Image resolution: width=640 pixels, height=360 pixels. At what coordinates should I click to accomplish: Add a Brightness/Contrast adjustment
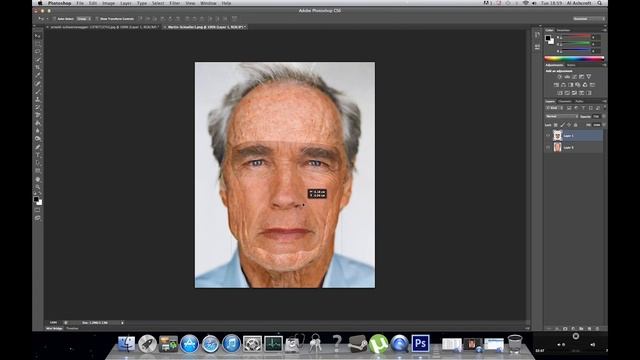pos(560,77)
